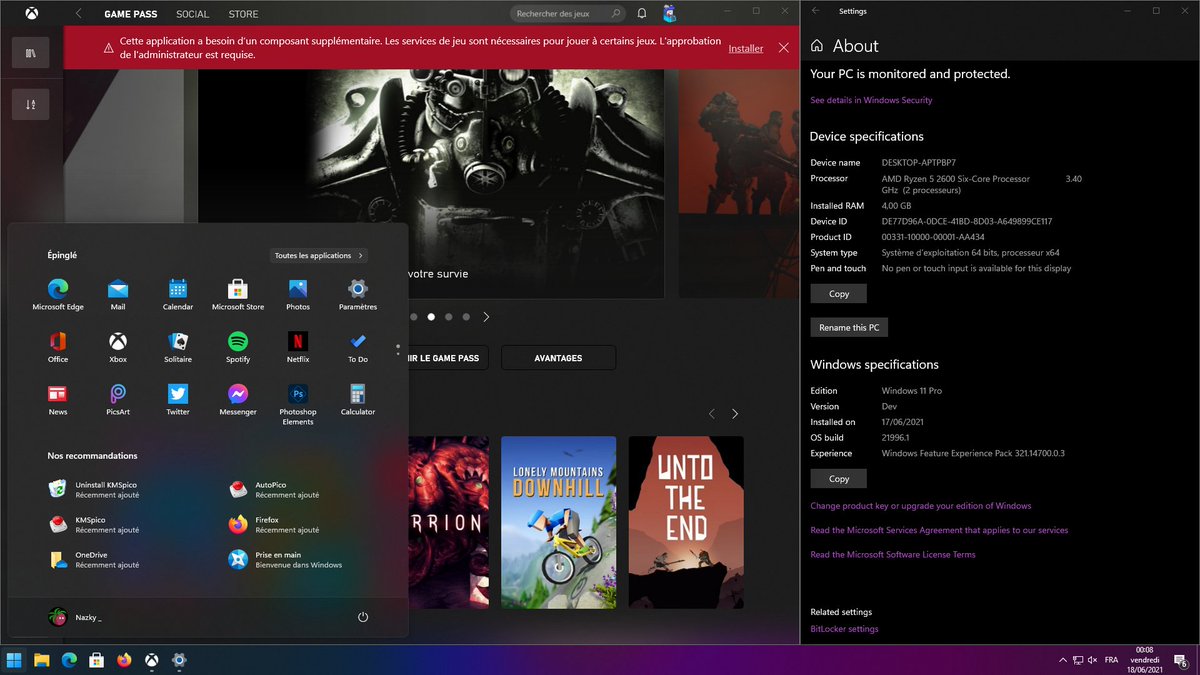The width and height of the screenshot is (1200, 675).
Task: Click the Xbox sort sidebar icon
Action: tap(30, 103)
